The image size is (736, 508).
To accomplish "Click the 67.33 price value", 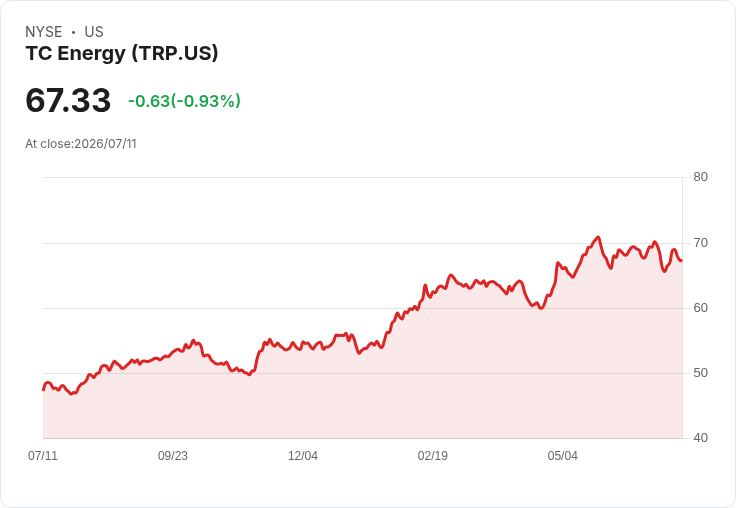I will click(x=68, y=100).
